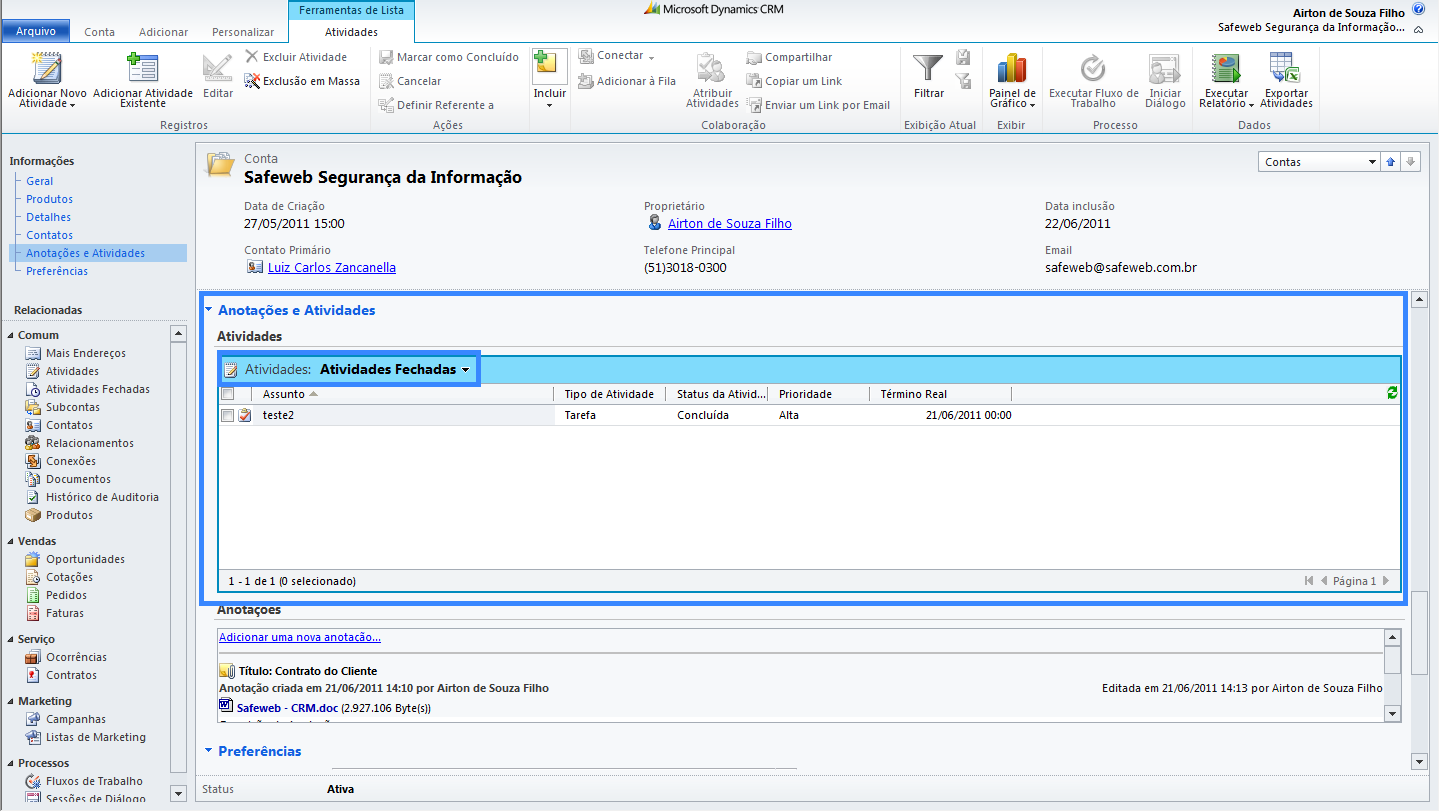Select the Atividades ribbon tab
This screenshot has width=1440, height=812.
pos(351,32)
